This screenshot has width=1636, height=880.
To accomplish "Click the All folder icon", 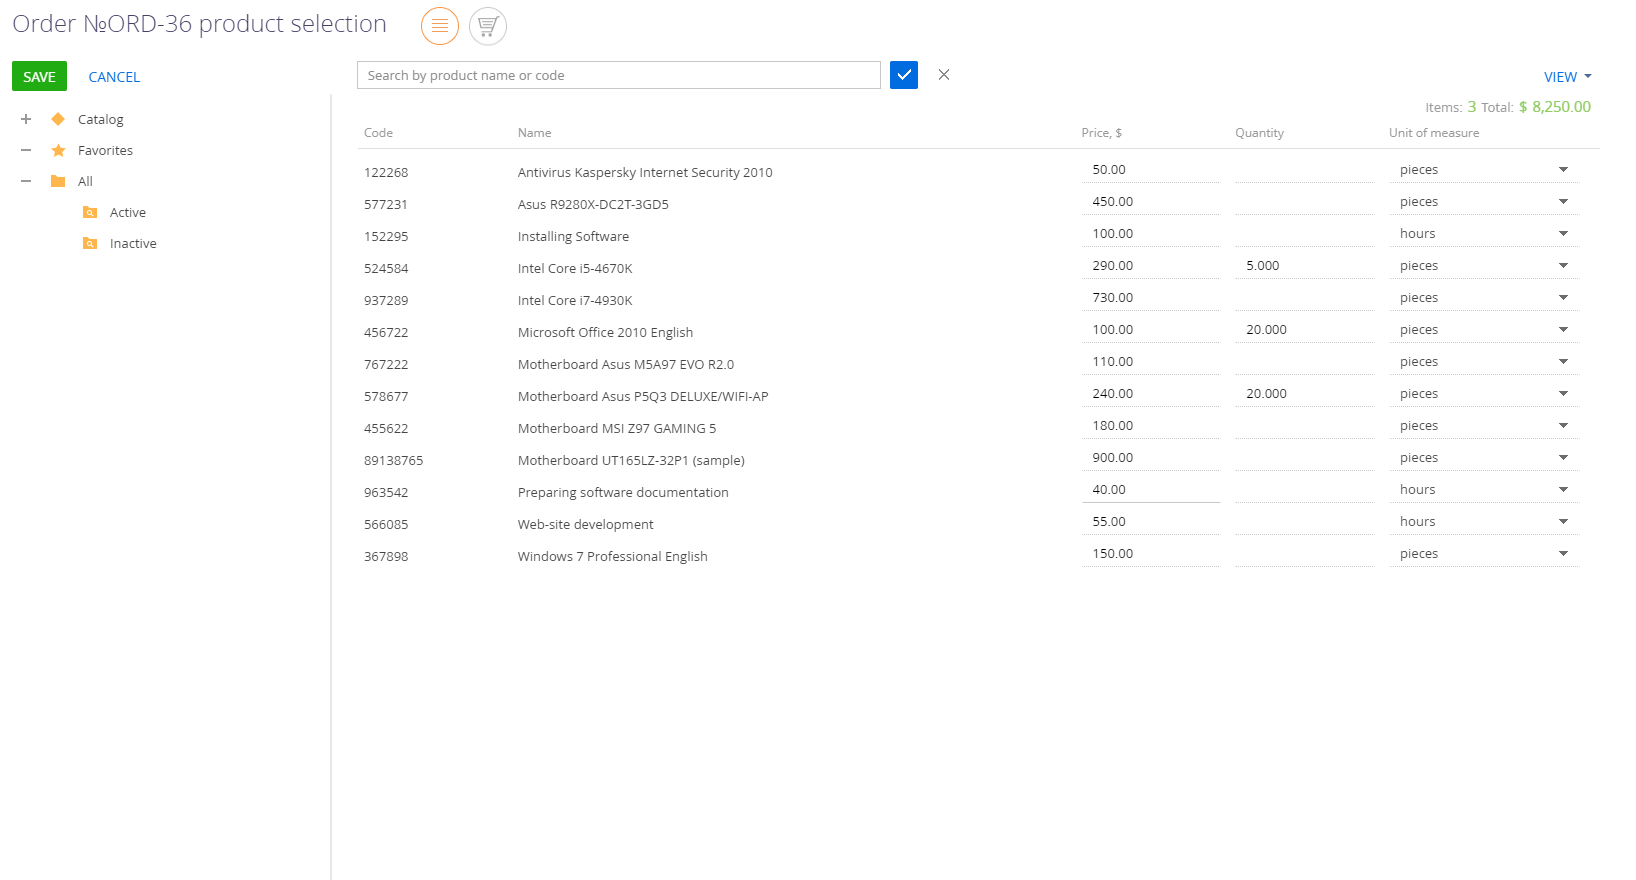I will (58, 181).
